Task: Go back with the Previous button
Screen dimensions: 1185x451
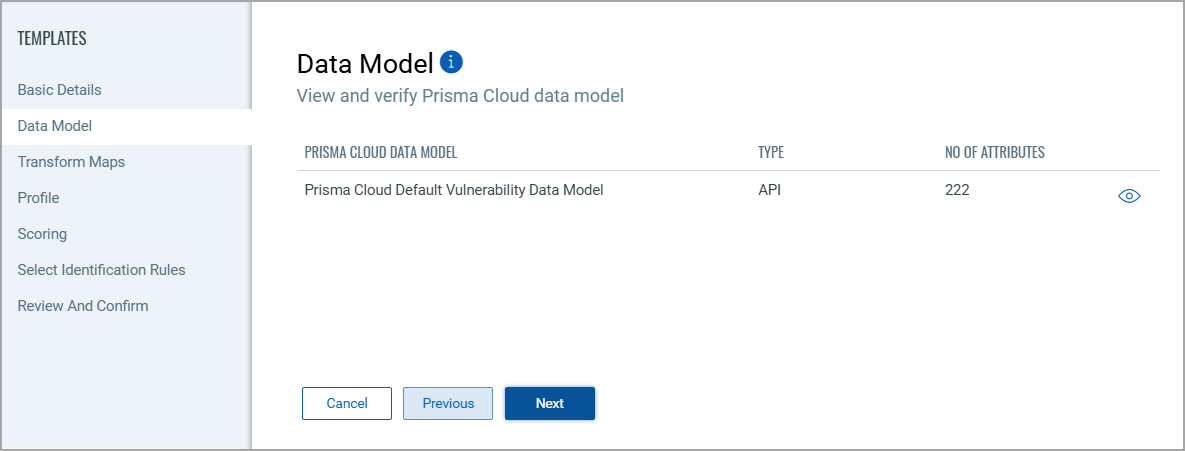Action: click(448, 403)
